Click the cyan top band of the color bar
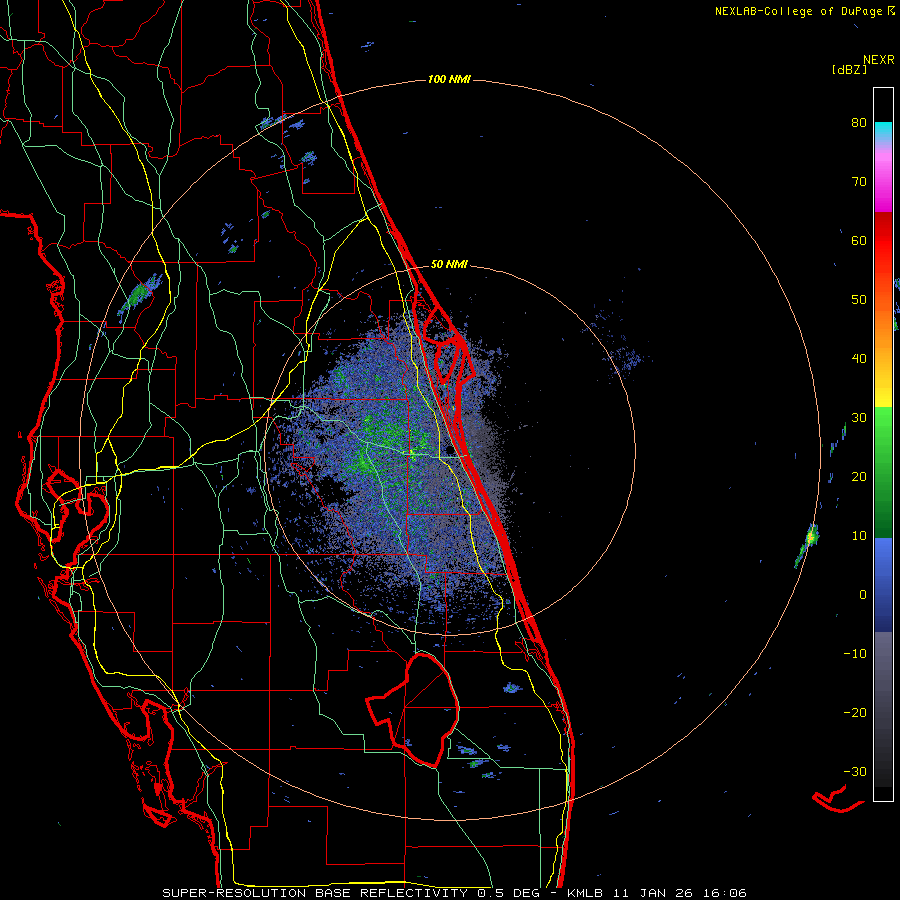This screenshot has height=900, width=900. [883, 131]
